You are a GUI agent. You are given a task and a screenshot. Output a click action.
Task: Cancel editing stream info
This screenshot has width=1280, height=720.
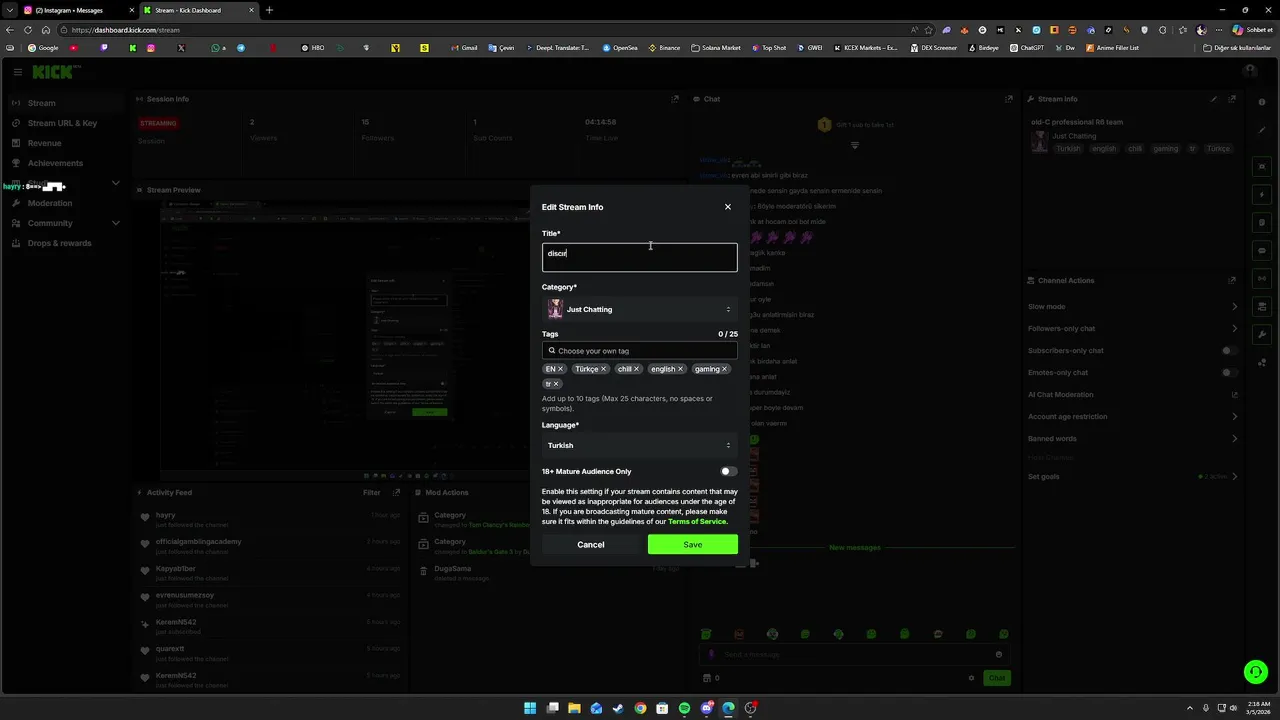pos(590,545)
